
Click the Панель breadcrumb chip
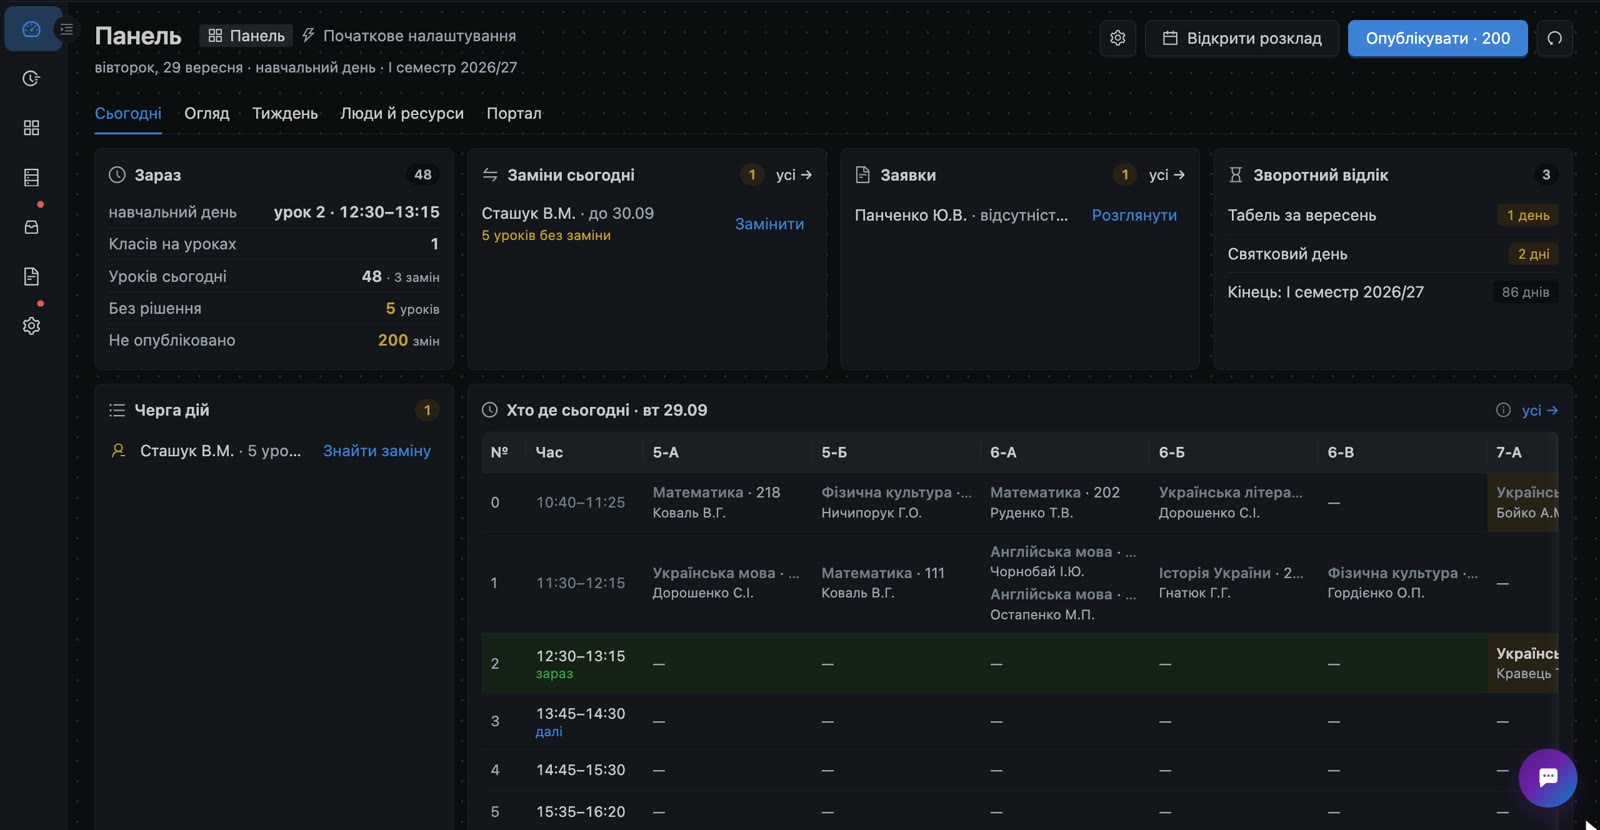coord(246,36)
